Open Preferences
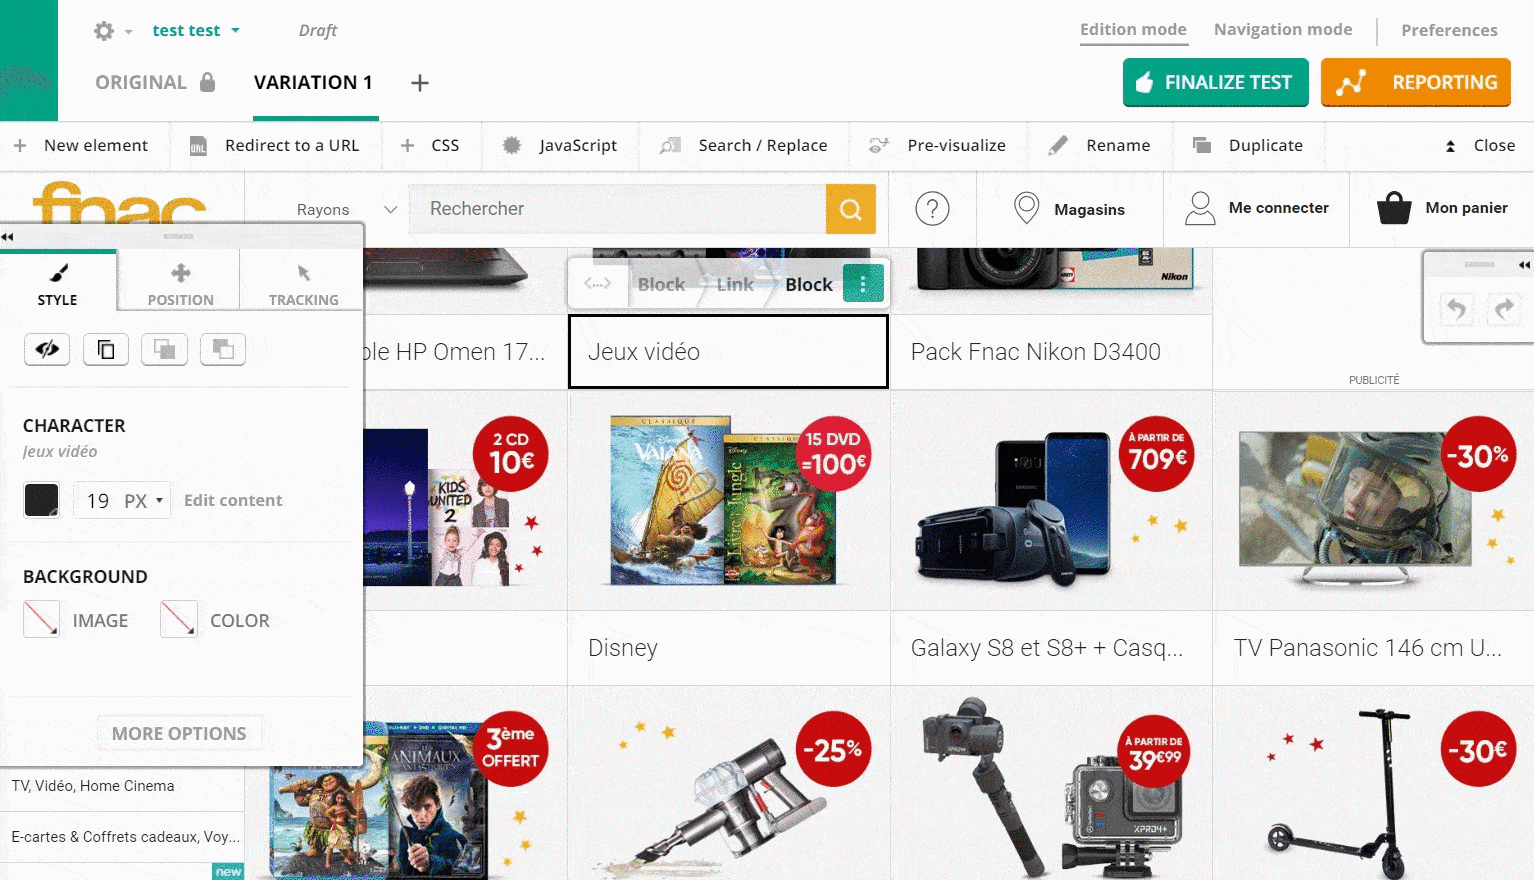The height and width of the screenshot is (880, 1534). pyautogui.click(x=1449, y=31)
